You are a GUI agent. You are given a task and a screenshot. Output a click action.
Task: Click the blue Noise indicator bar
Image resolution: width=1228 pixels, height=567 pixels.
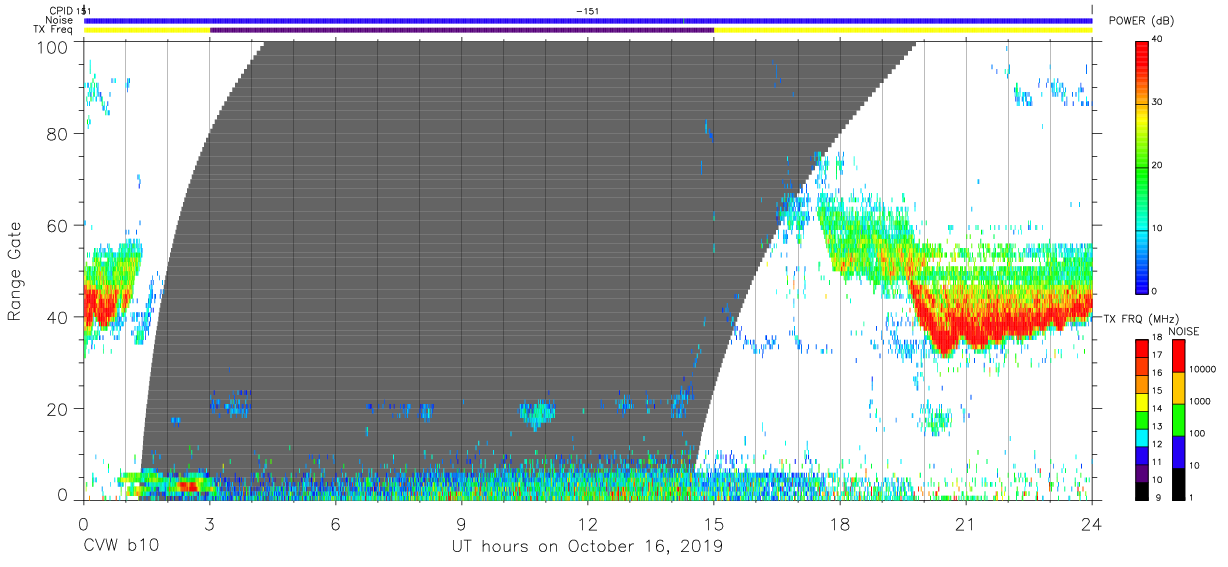click(588, 20)
